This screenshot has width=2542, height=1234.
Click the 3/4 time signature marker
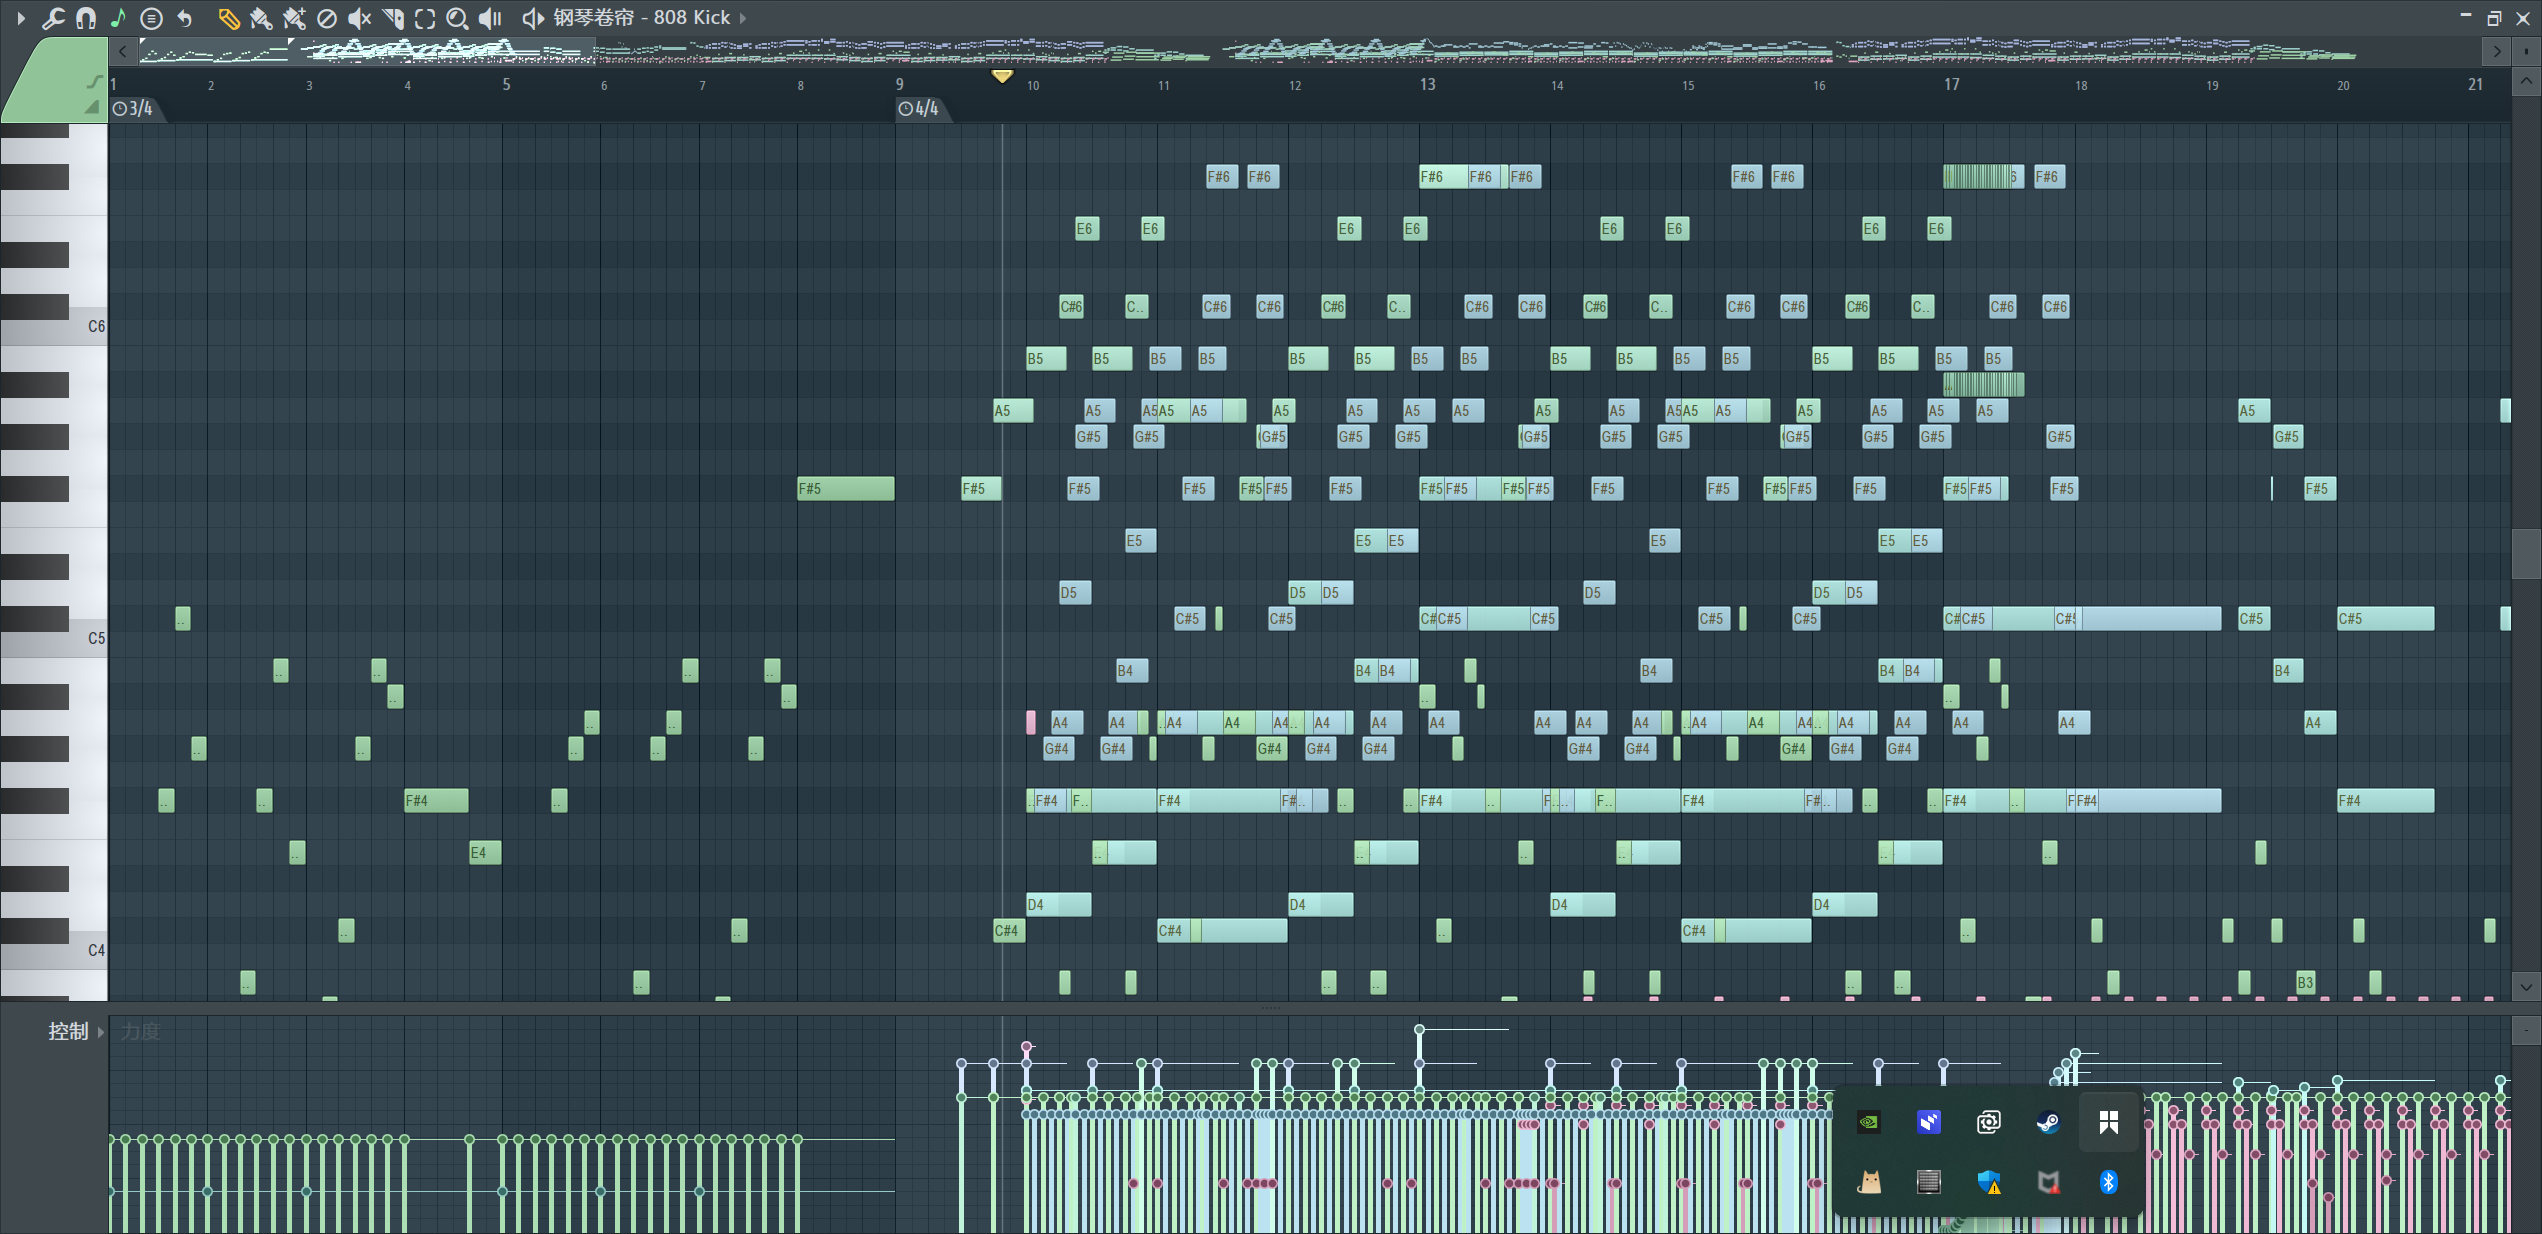133,108
